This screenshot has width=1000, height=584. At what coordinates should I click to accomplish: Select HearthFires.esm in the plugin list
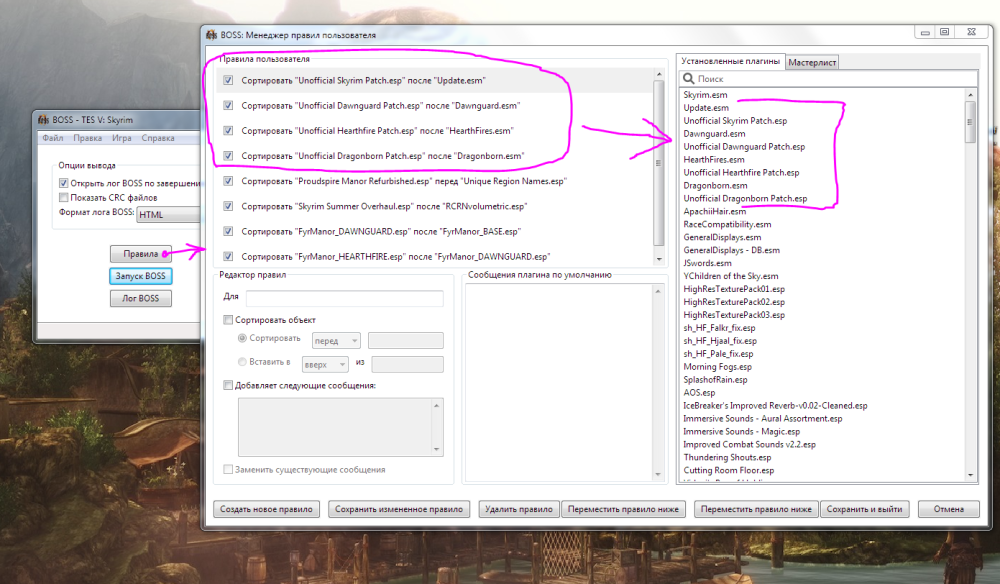(714, 159)
